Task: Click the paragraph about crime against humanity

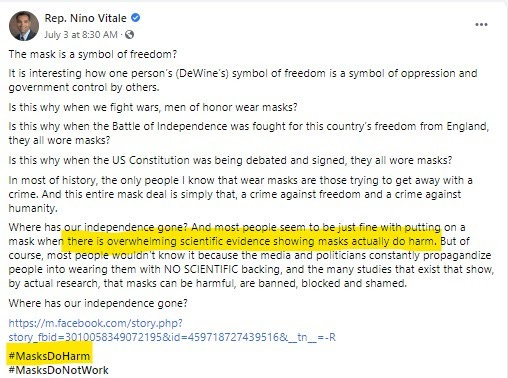Action: point(240,194)
